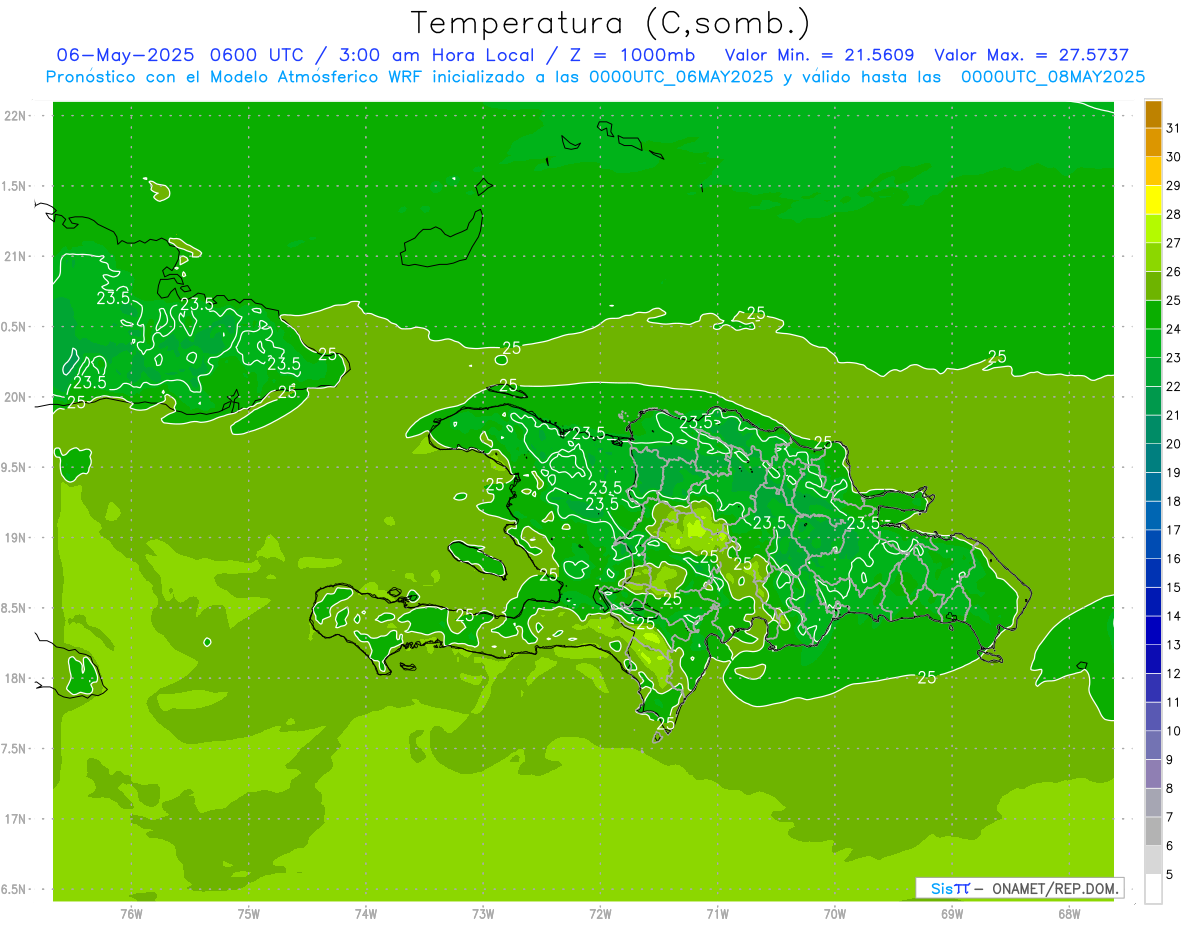Click the 19N latitude axis label
The width and height of the screenshot is (1200, 927).
[x=17, y=538]
